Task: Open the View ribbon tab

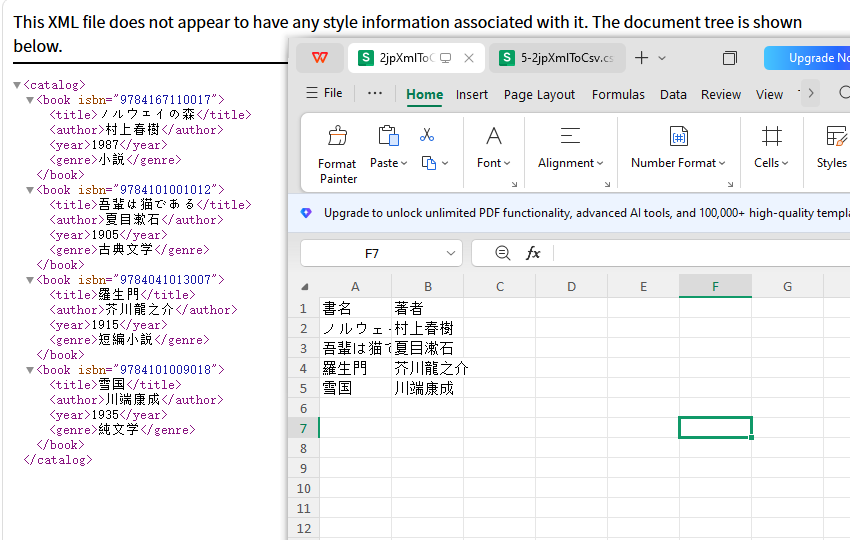Action: pyautogui.click(x=769, y=94)
